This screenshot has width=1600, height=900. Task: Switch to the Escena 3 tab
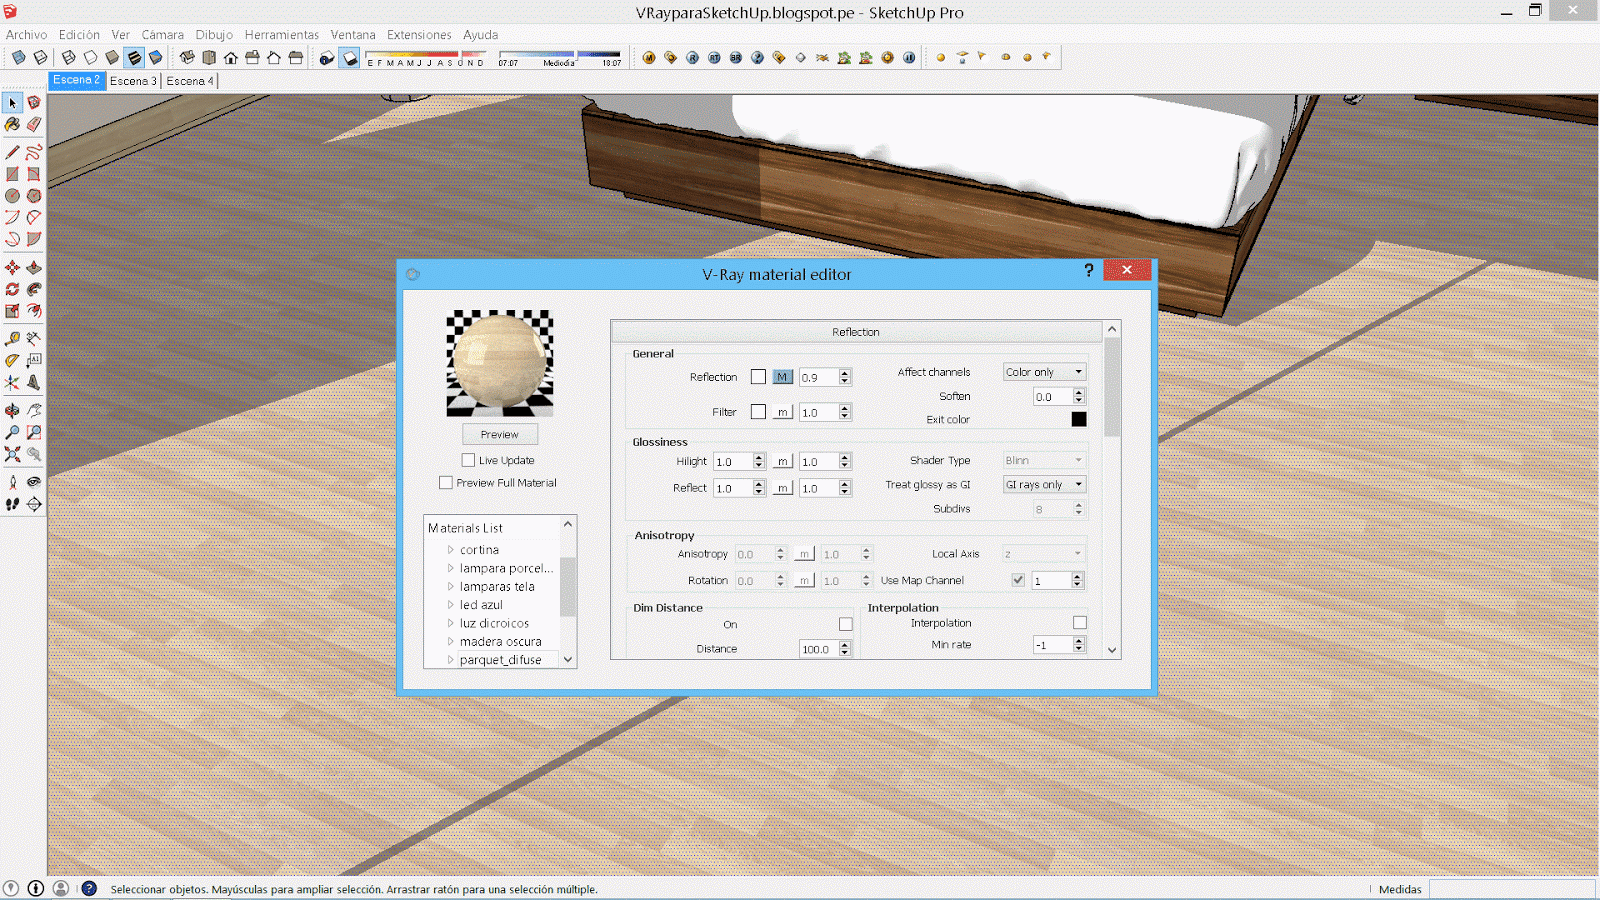[133, 80]
